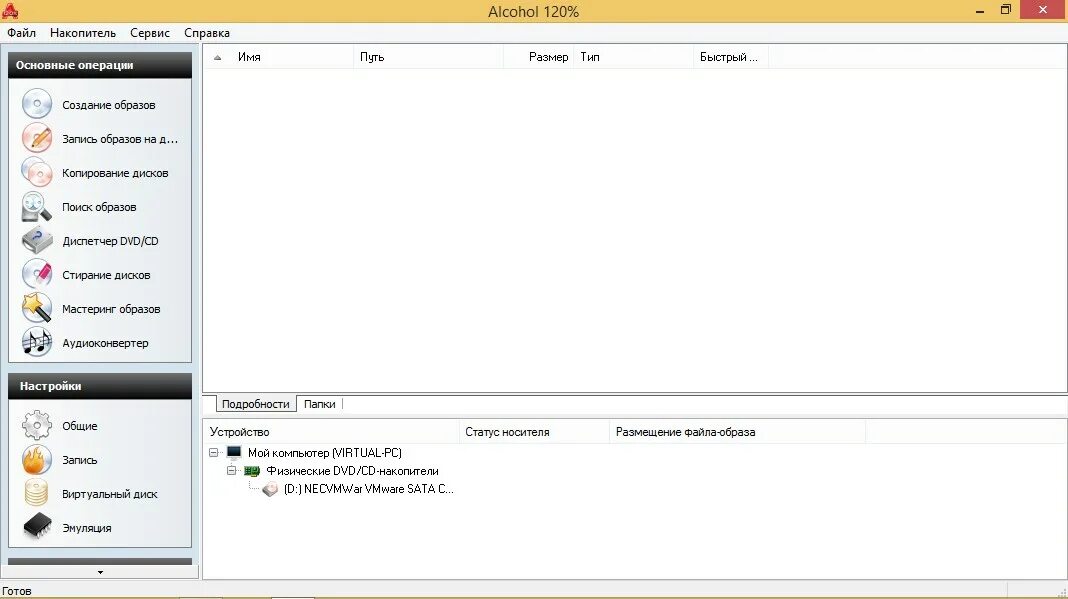The height and width of the screenshot is (599, 1068).
Task: Click the D: drive disc icon
Action: coord(270,489)
